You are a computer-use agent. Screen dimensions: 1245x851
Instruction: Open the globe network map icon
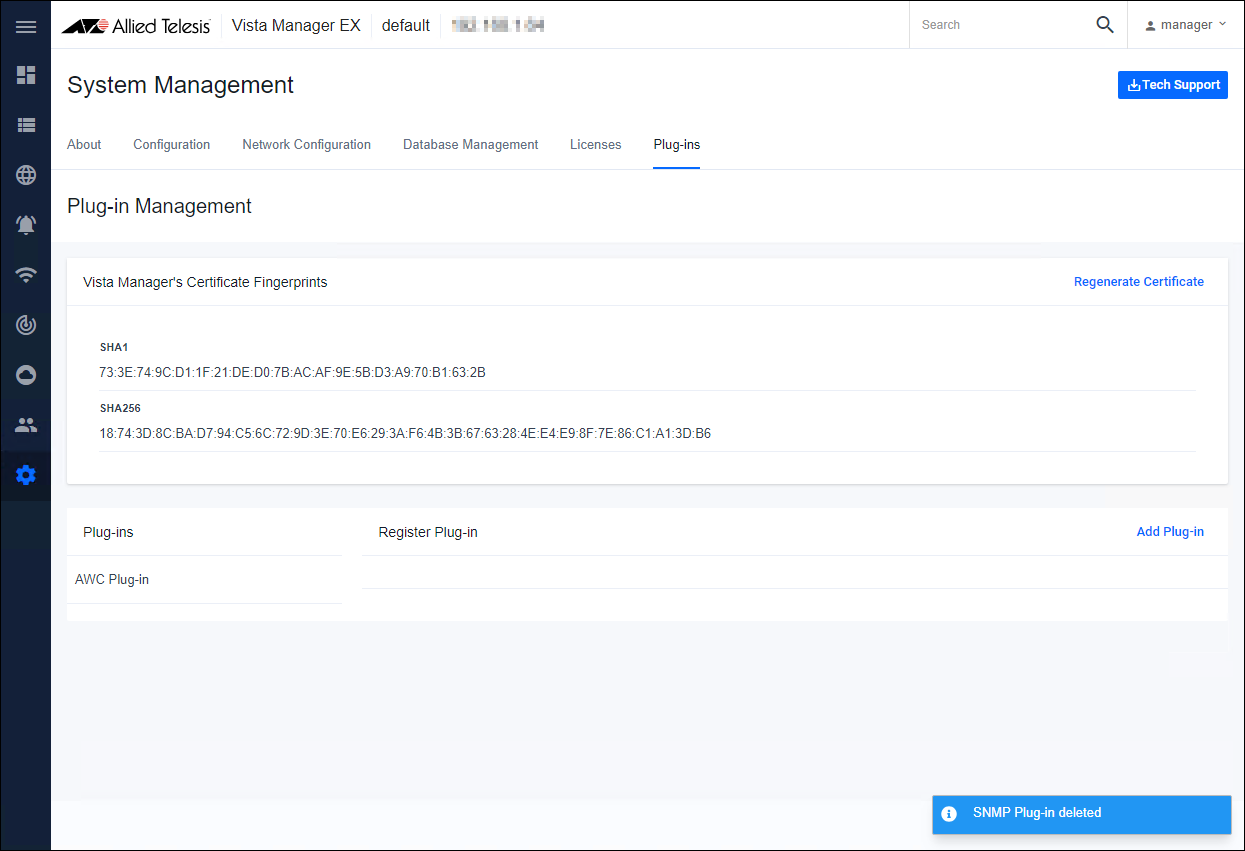click(26, 175)
